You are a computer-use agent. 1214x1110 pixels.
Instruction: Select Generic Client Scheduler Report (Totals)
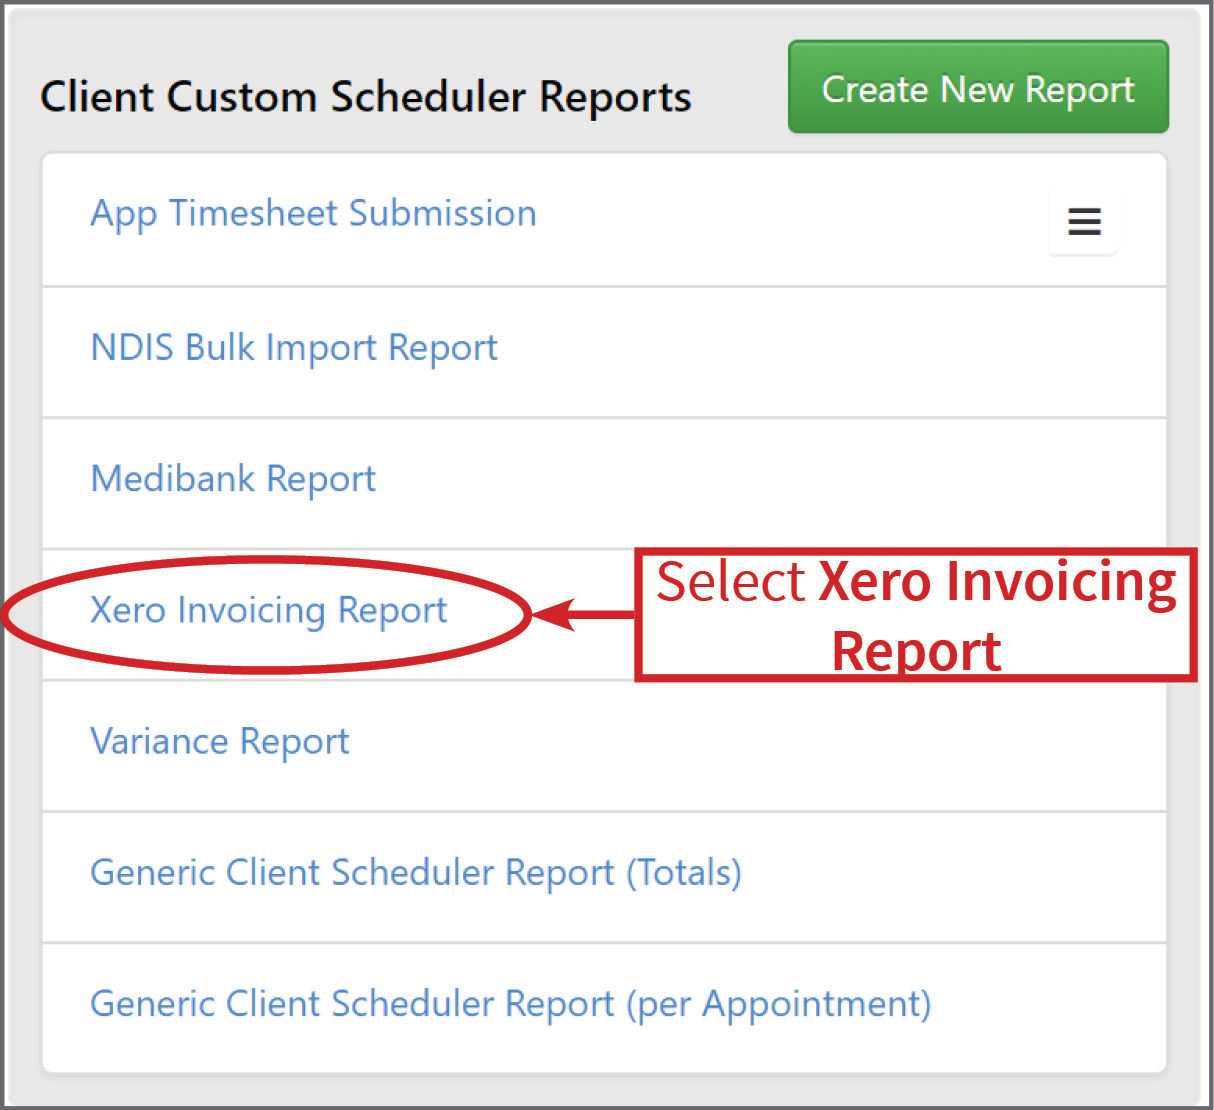tap(415, 872)
